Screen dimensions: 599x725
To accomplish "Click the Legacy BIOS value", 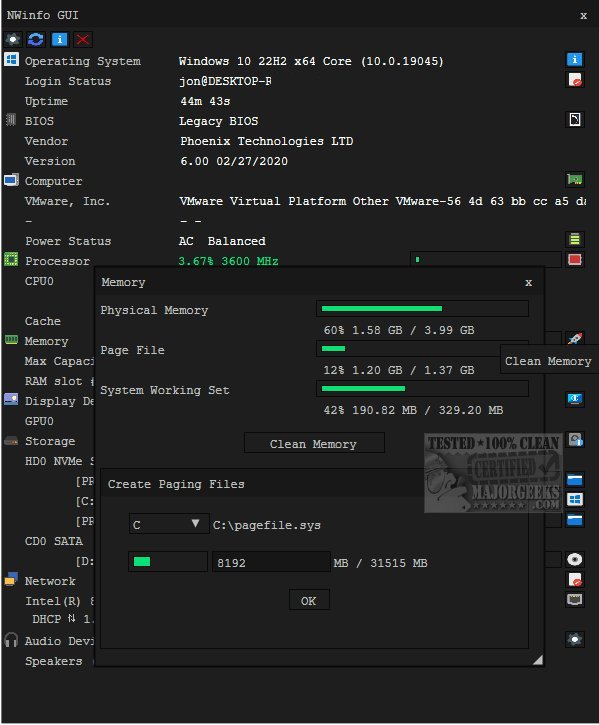I will point(218,121).
